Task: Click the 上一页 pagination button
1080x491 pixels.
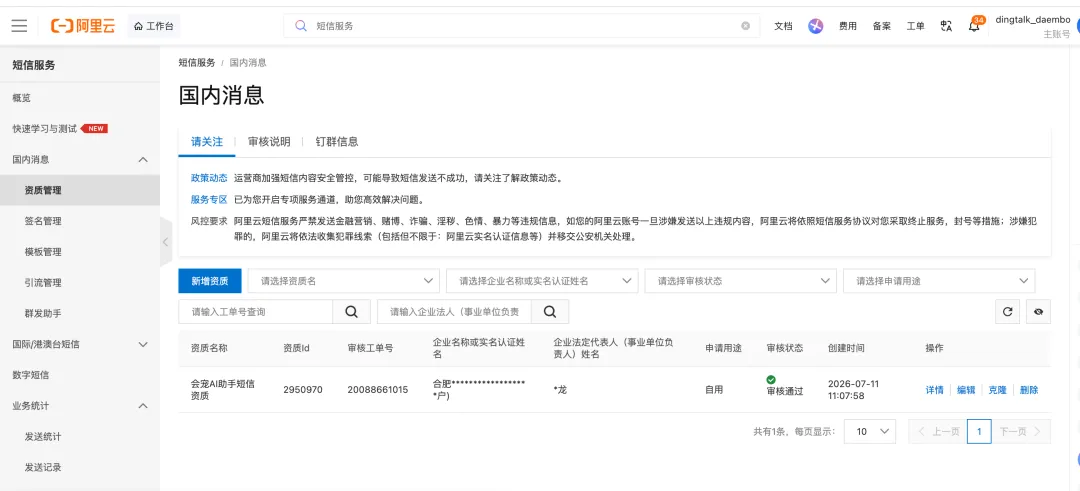Action: pos(938,431)
